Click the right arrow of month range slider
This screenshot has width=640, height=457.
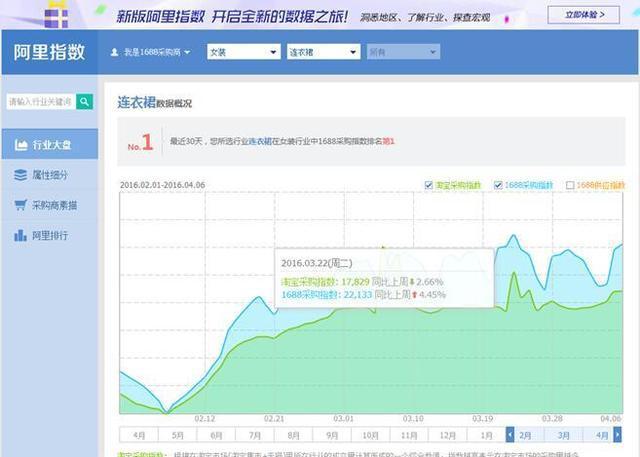click(618, 435)
